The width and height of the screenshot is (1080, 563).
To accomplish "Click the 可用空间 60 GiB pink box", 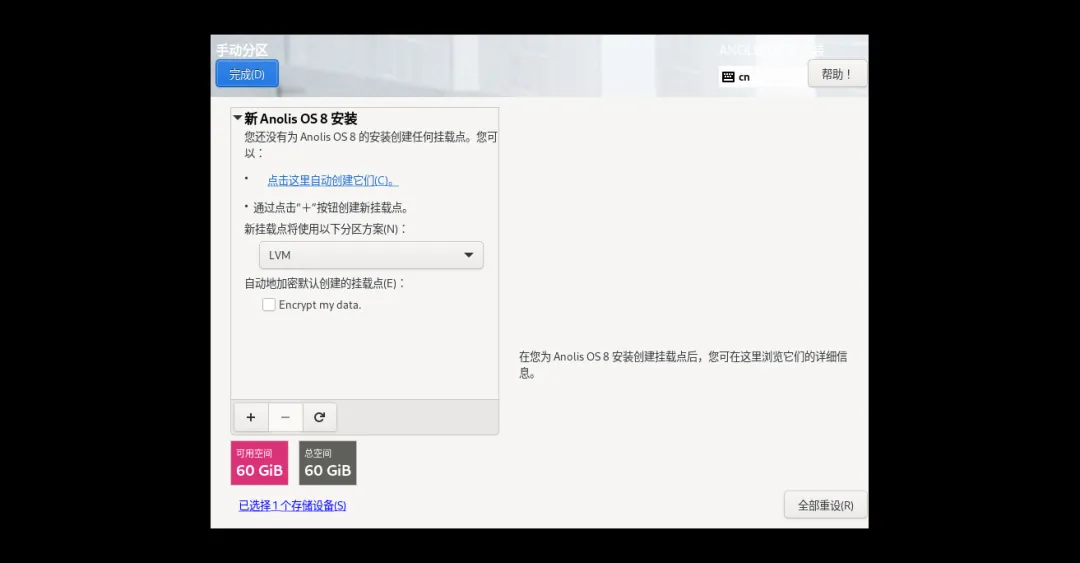I will 260,463.
